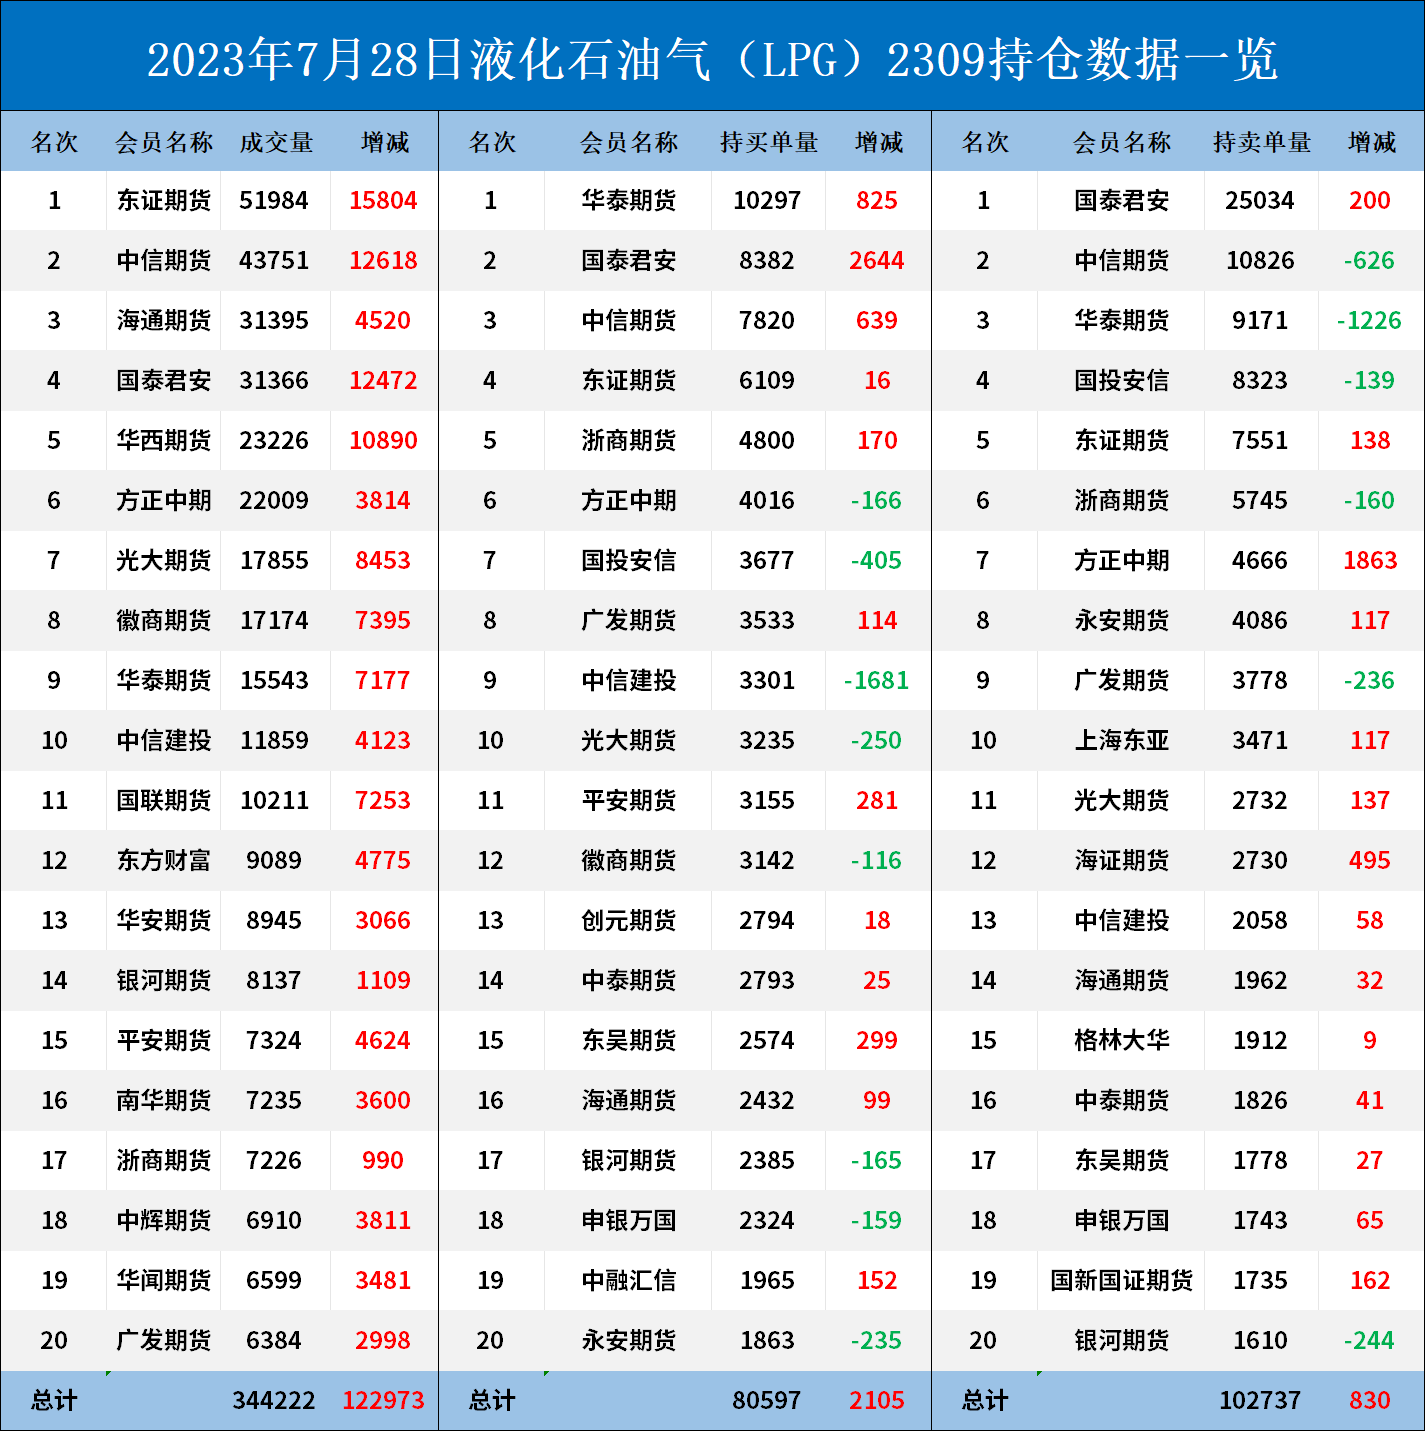The image size is (1426, 1432).
Task: Select the cell showing 43751
Action: [x=274, y=261]
